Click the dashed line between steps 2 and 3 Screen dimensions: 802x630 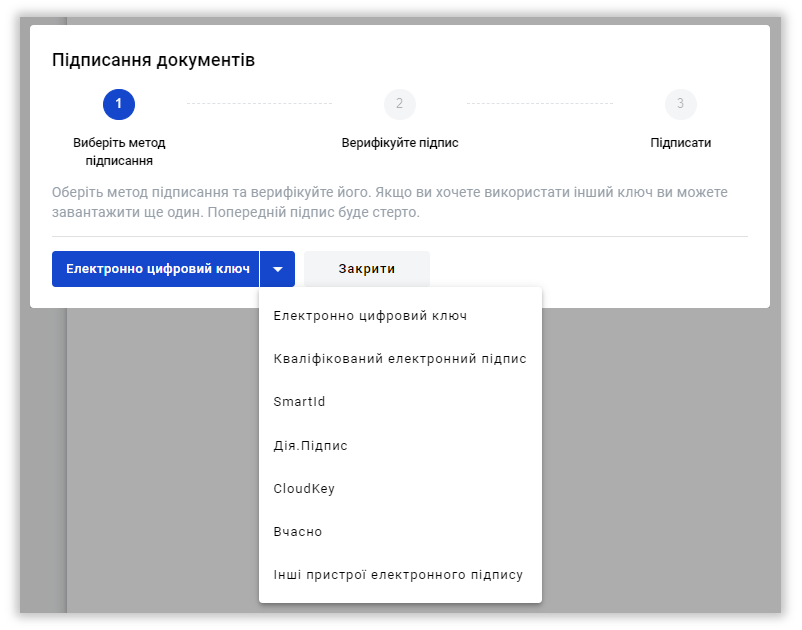click(540, 103)
